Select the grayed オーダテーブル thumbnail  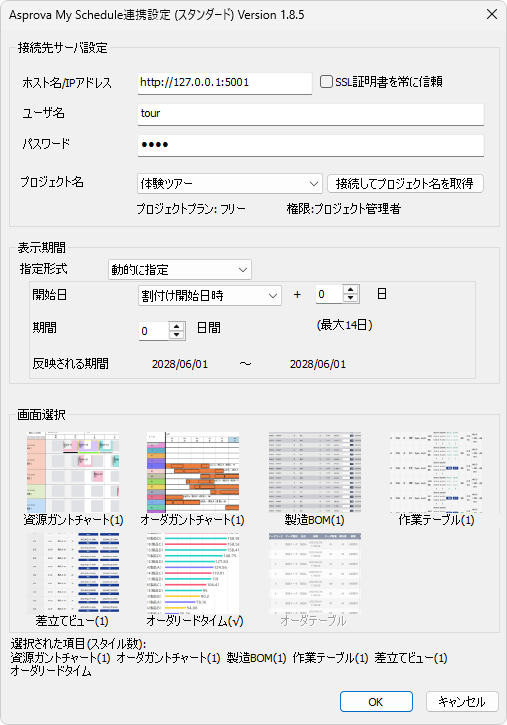click(x=315, y=573)
